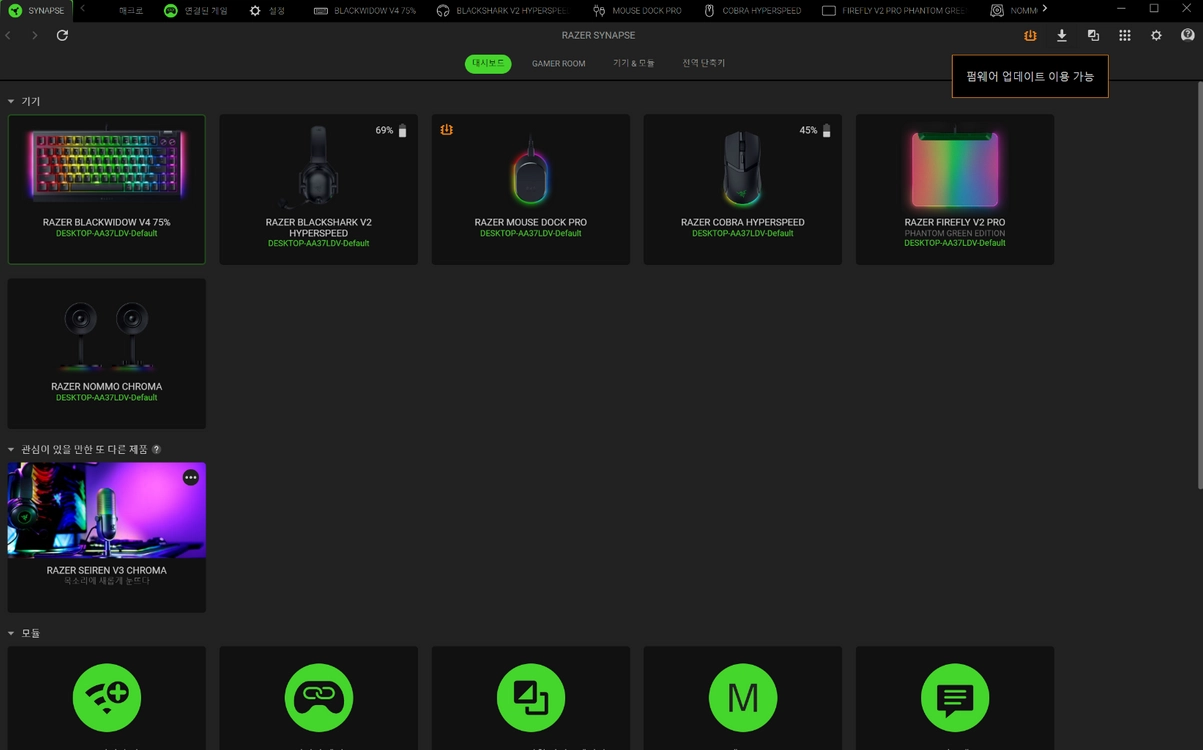1203x750 pixels.
Task: Open the settings gear icon at top right
Action: click(1156, 35)
